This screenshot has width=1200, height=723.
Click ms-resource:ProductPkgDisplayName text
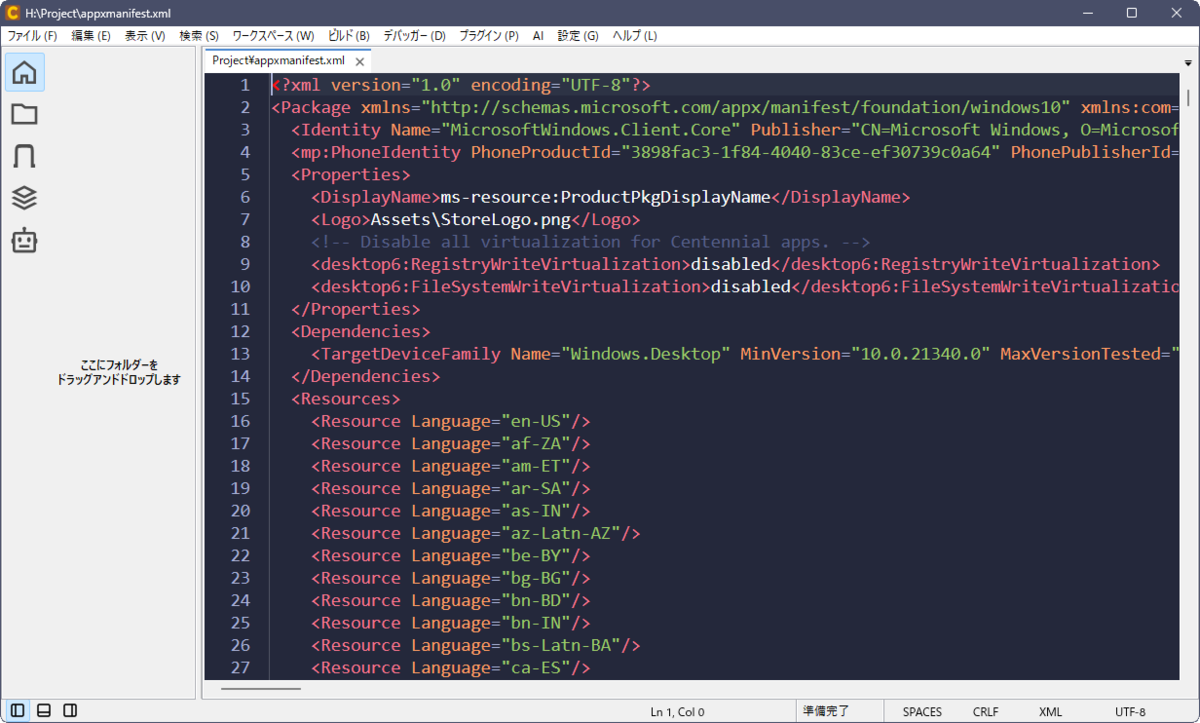pos(605,197)
